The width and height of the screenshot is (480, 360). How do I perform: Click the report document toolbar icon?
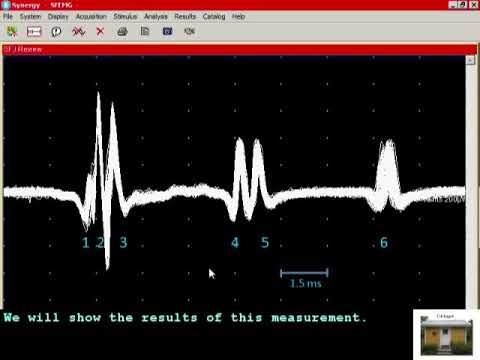pos(145,31)
